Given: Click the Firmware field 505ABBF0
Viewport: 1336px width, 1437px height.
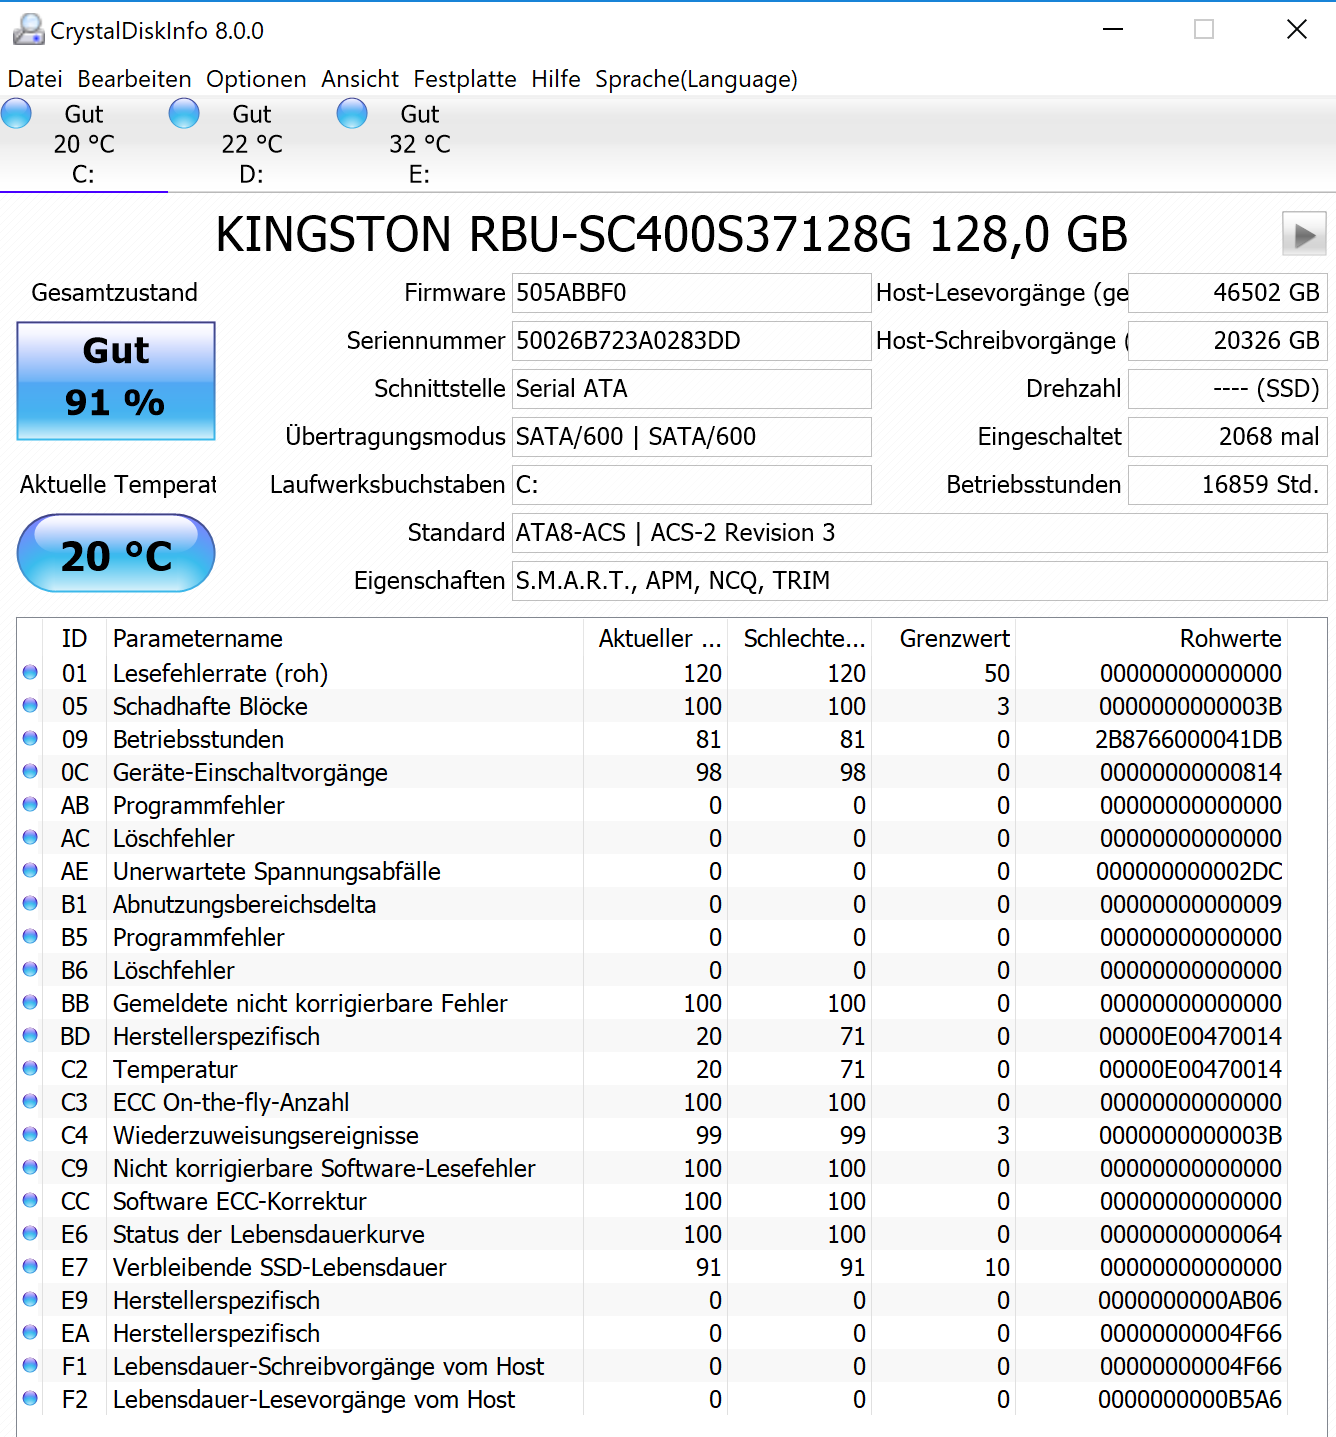Looking at the screenshot, I should pos(691,293).
